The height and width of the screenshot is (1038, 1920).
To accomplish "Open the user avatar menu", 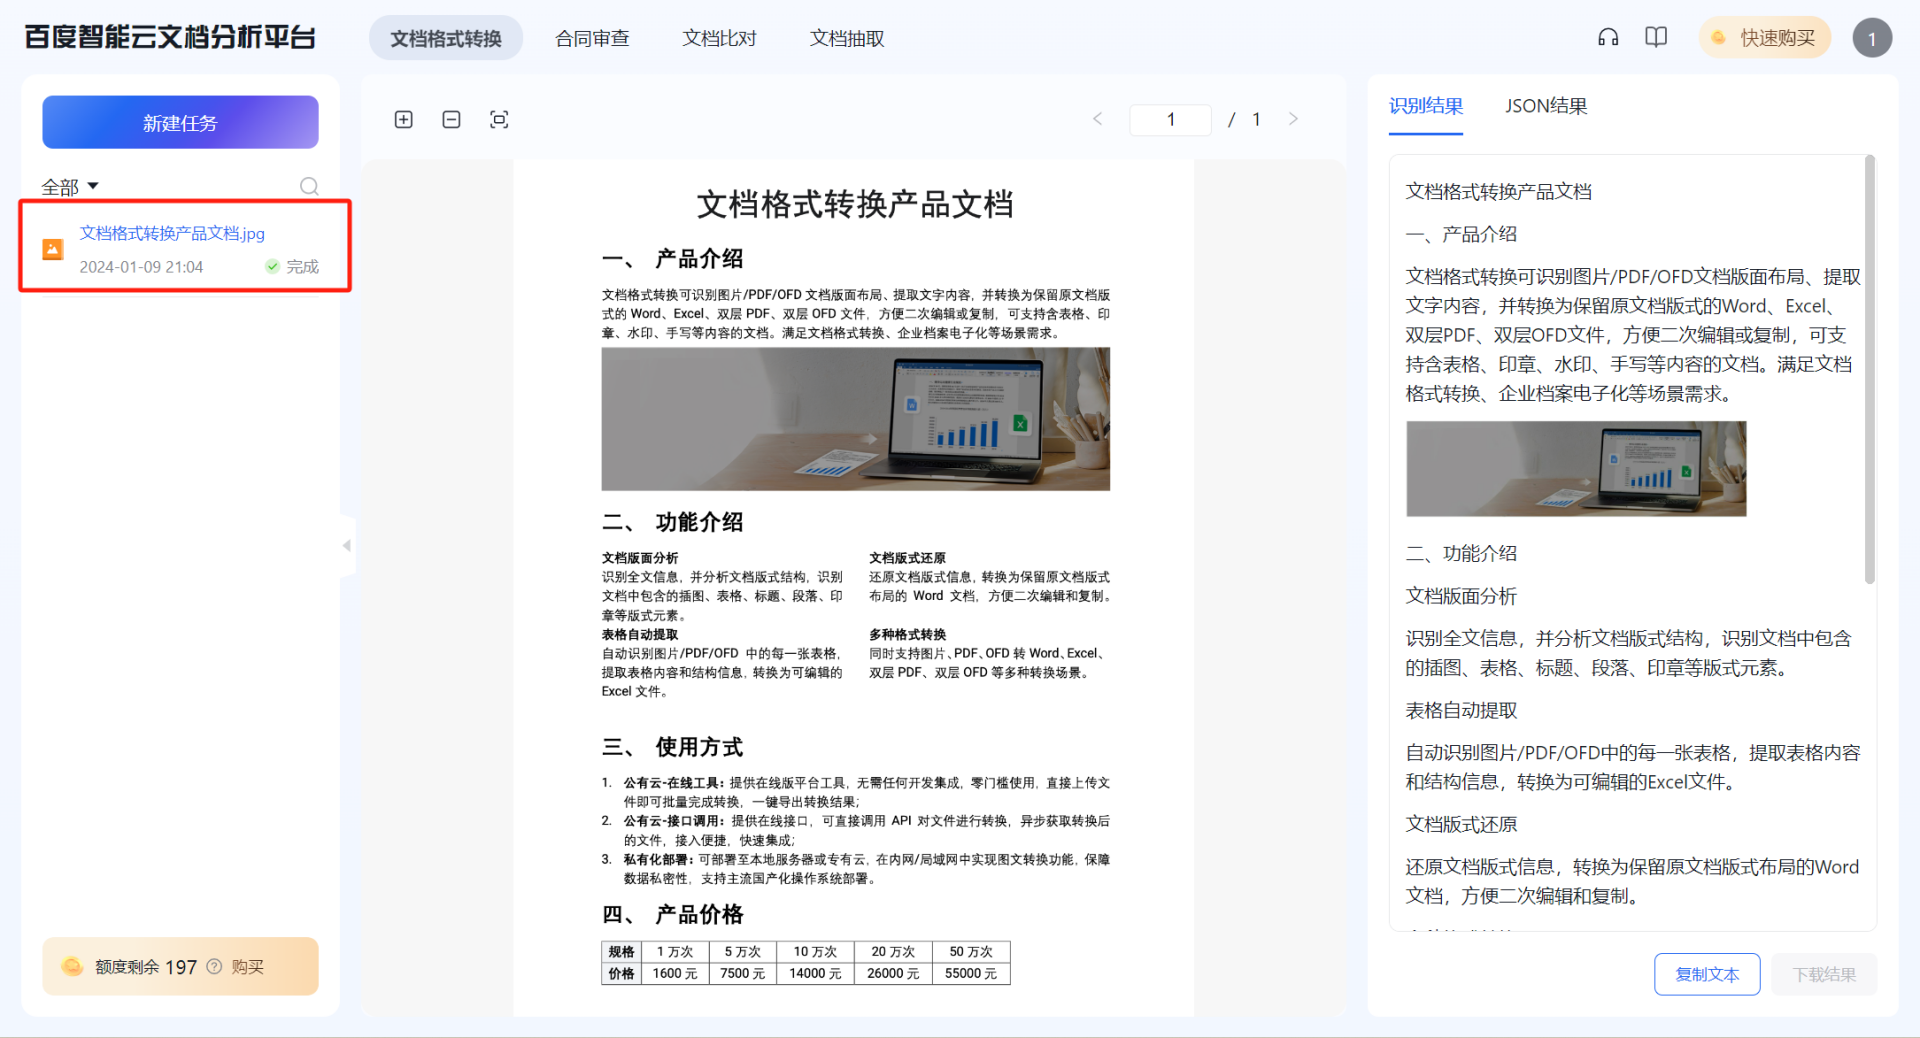I will pyautogui.click(x=1872, y=38).
